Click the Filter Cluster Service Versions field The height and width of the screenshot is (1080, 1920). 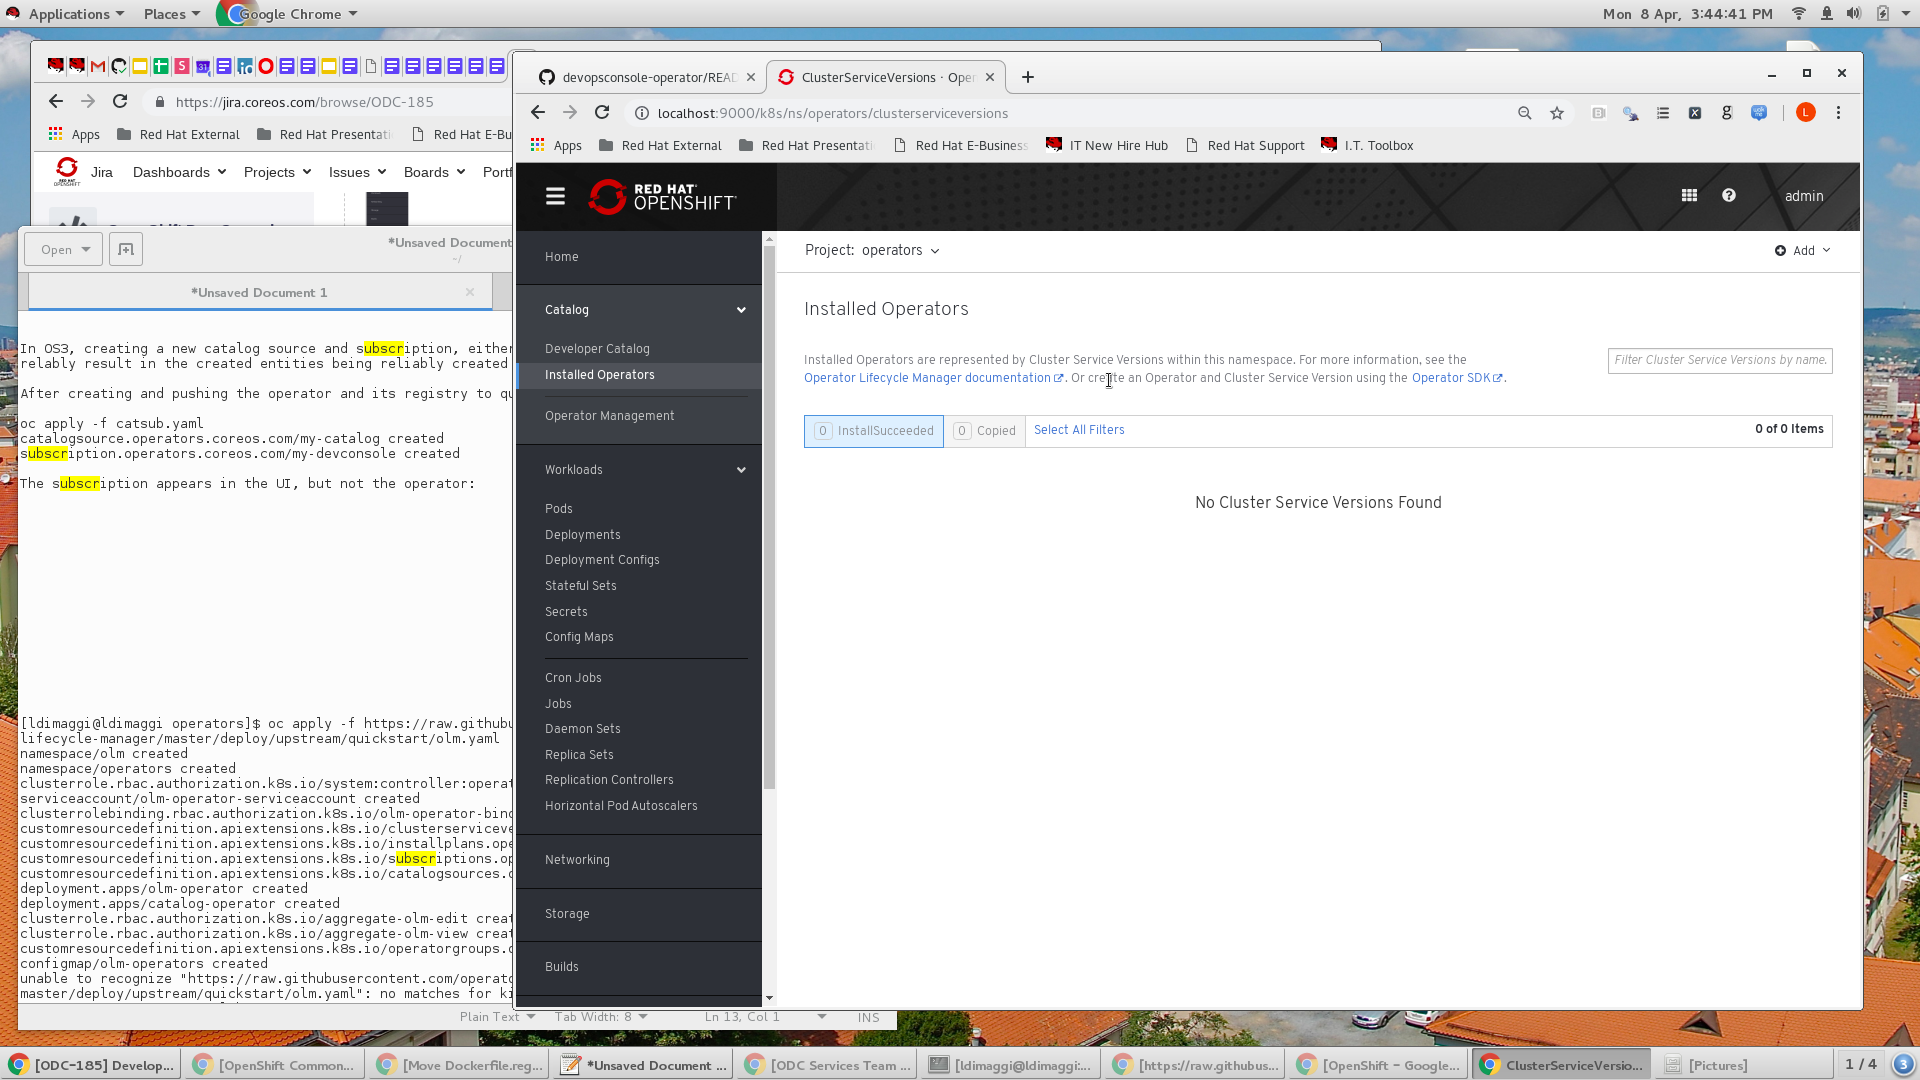[x=1719, y=360]
